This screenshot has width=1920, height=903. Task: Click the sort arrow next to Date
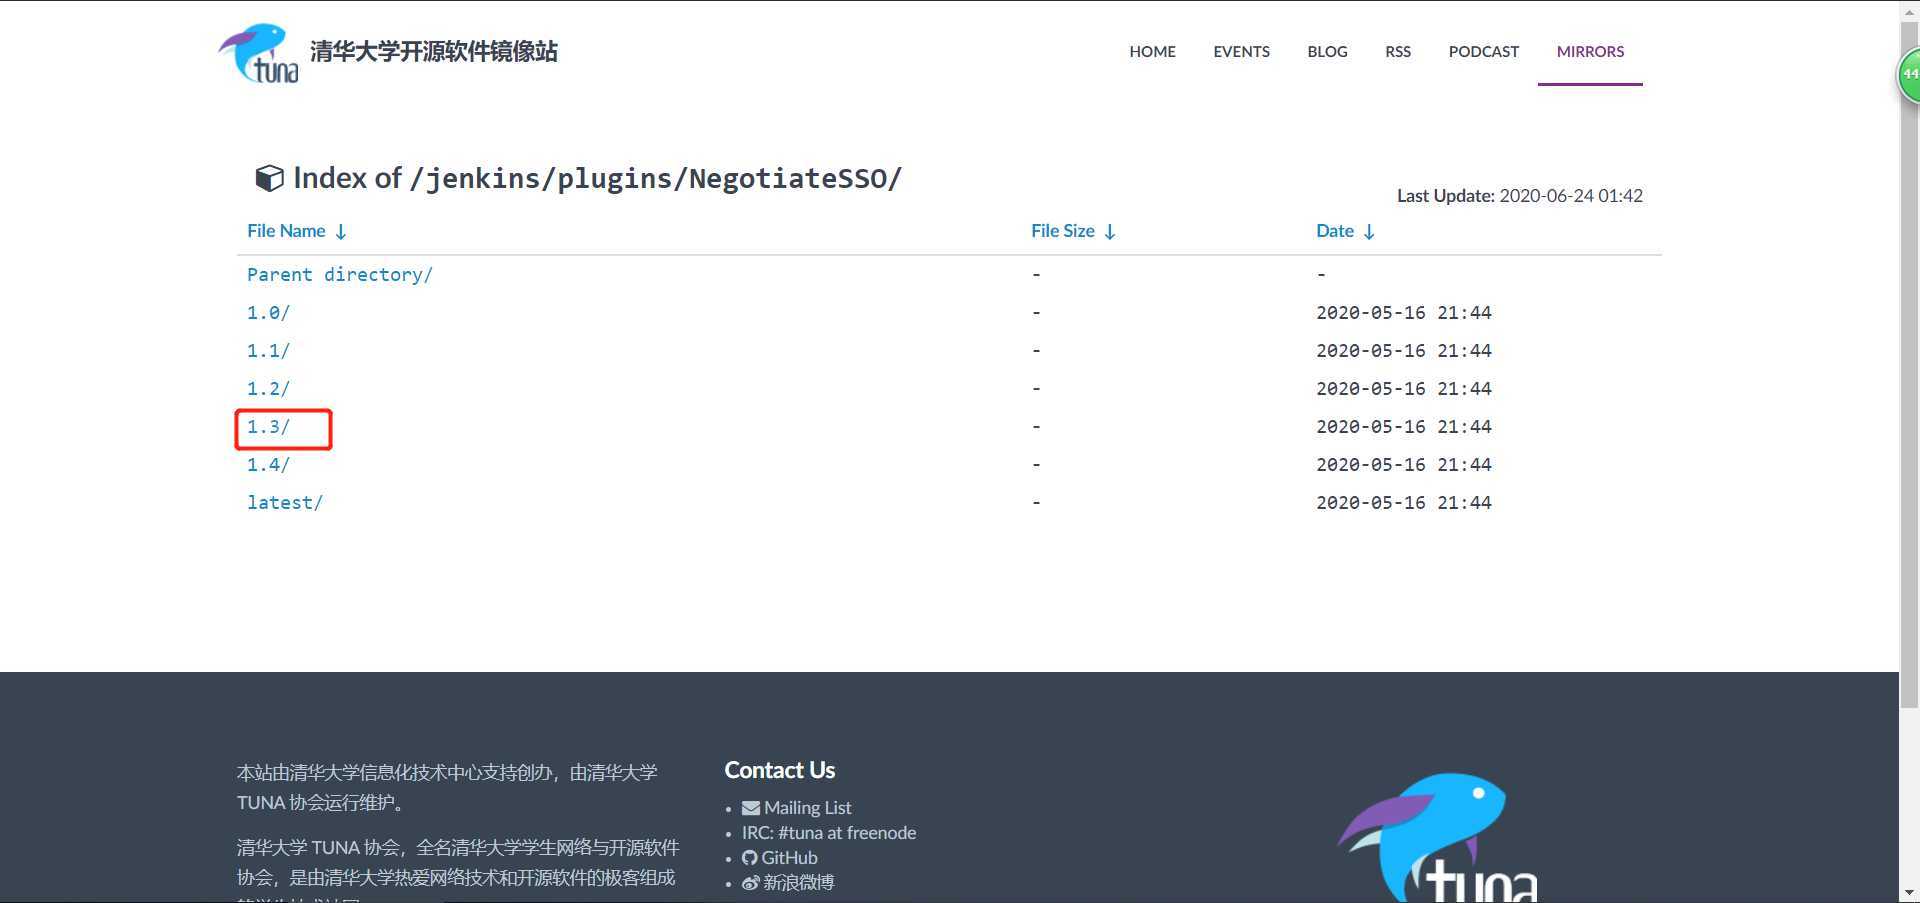point(1369,231)
